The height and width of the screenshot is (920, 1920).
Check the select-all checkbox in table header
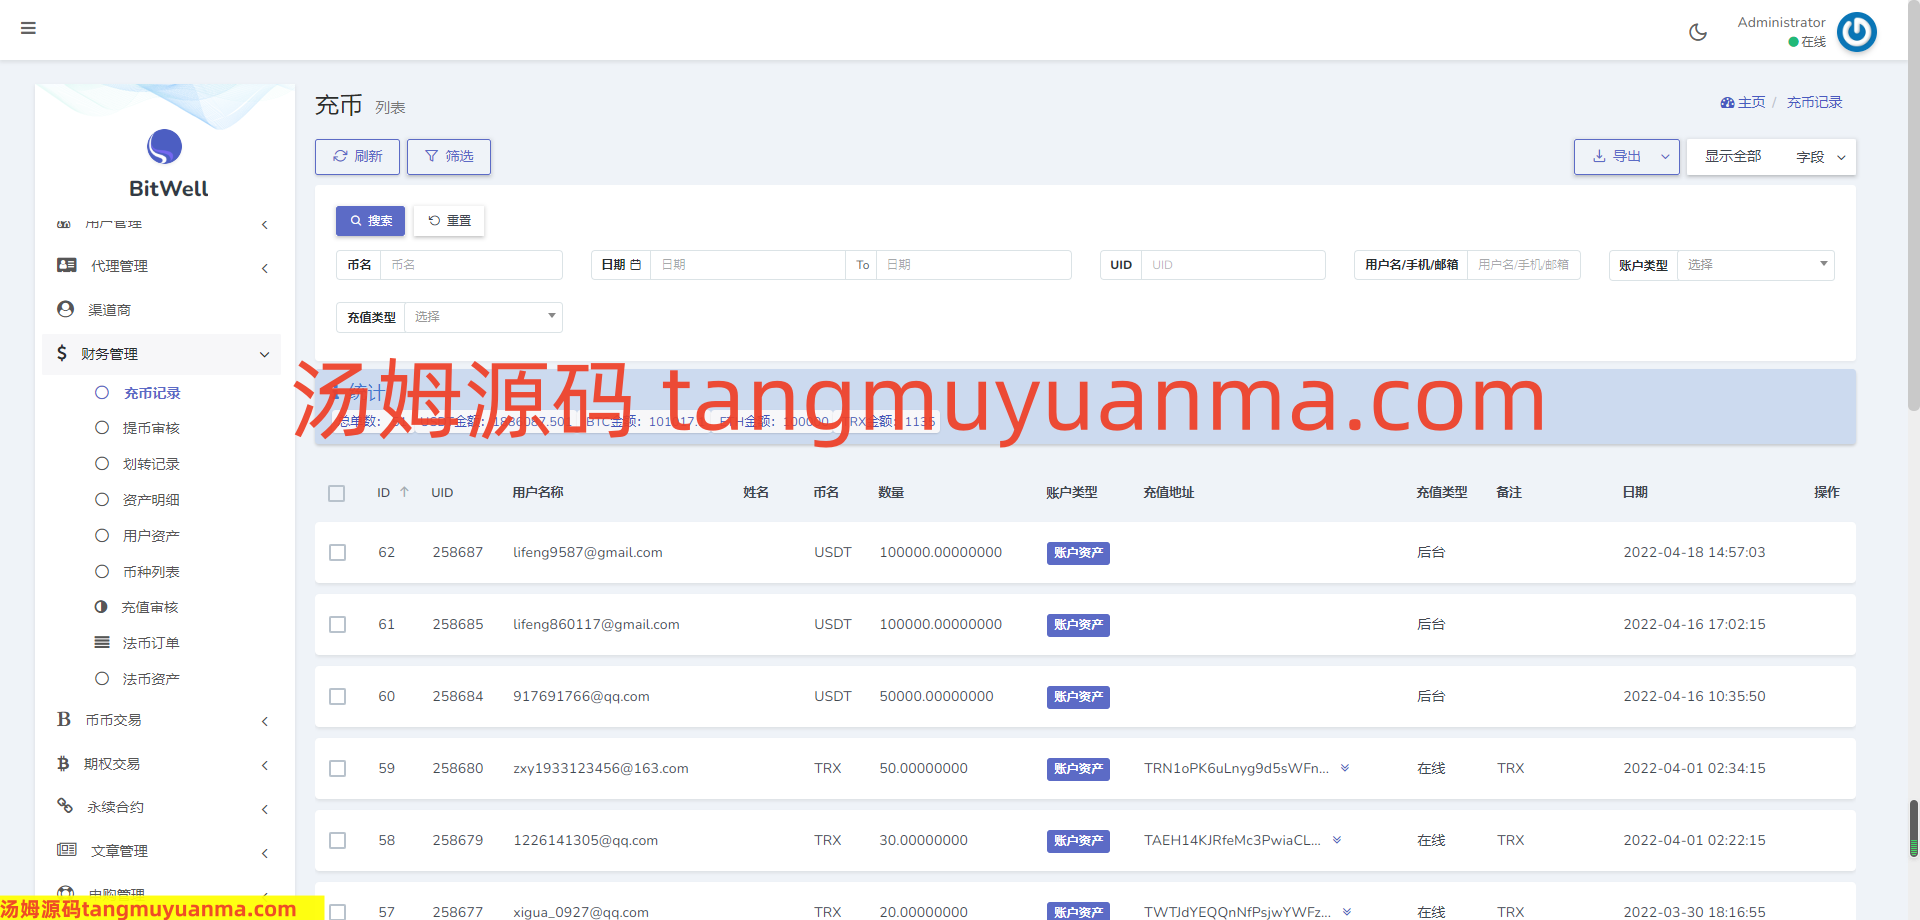[x=337, y=493]
